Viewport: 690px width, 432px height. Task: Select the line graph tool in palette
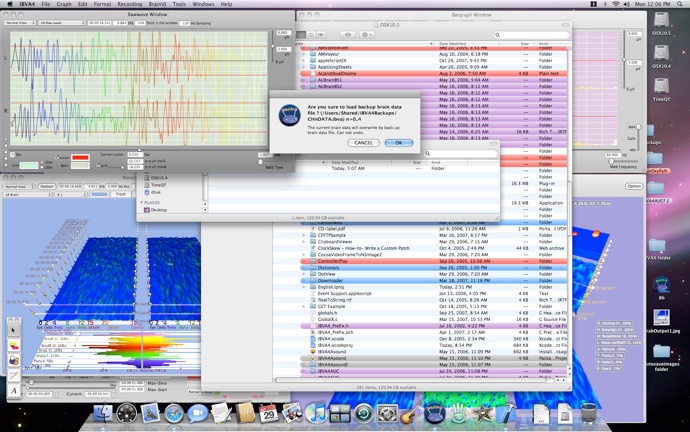coord(14,375)
